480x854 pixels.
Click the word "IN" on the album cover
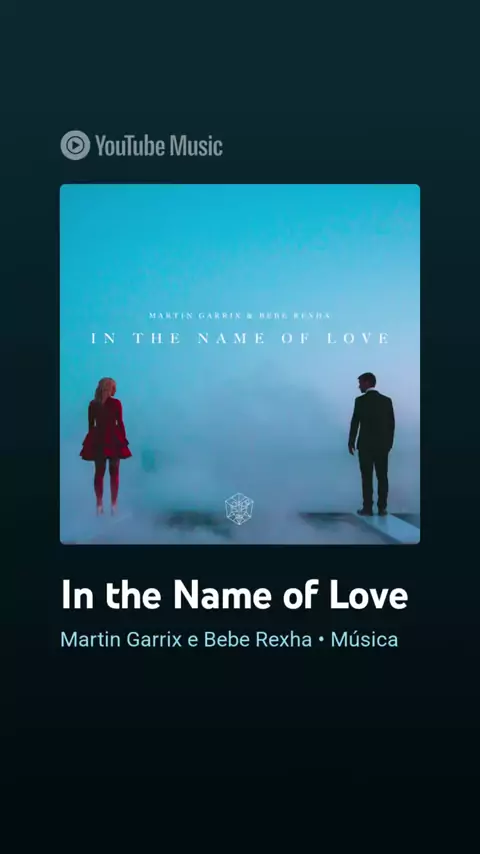[x=104, y=338]
